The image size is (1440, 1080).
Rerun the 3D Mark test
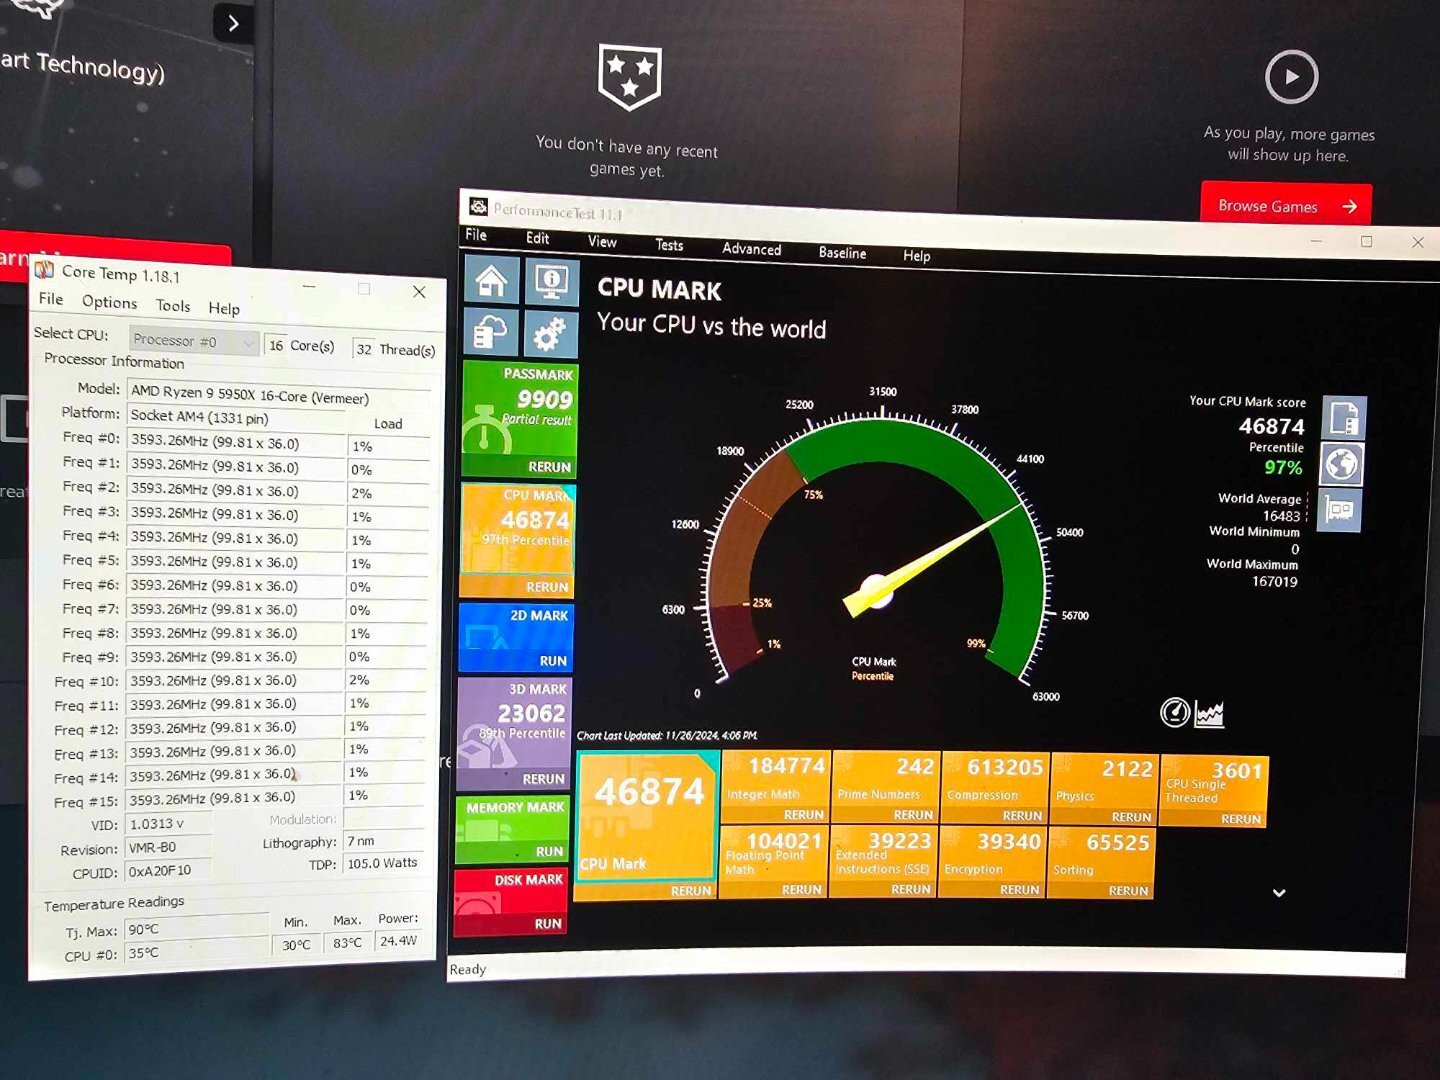(543, 779)
